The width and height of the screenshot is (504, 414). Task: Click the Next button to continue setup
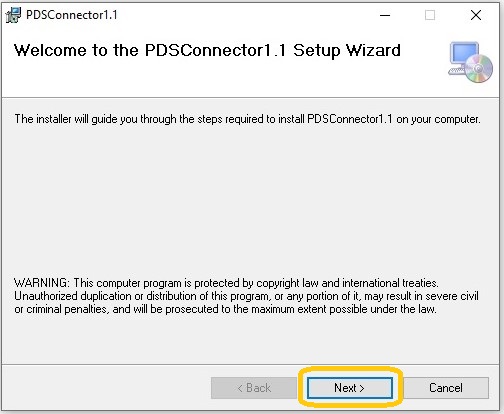[x=350, y=388]
